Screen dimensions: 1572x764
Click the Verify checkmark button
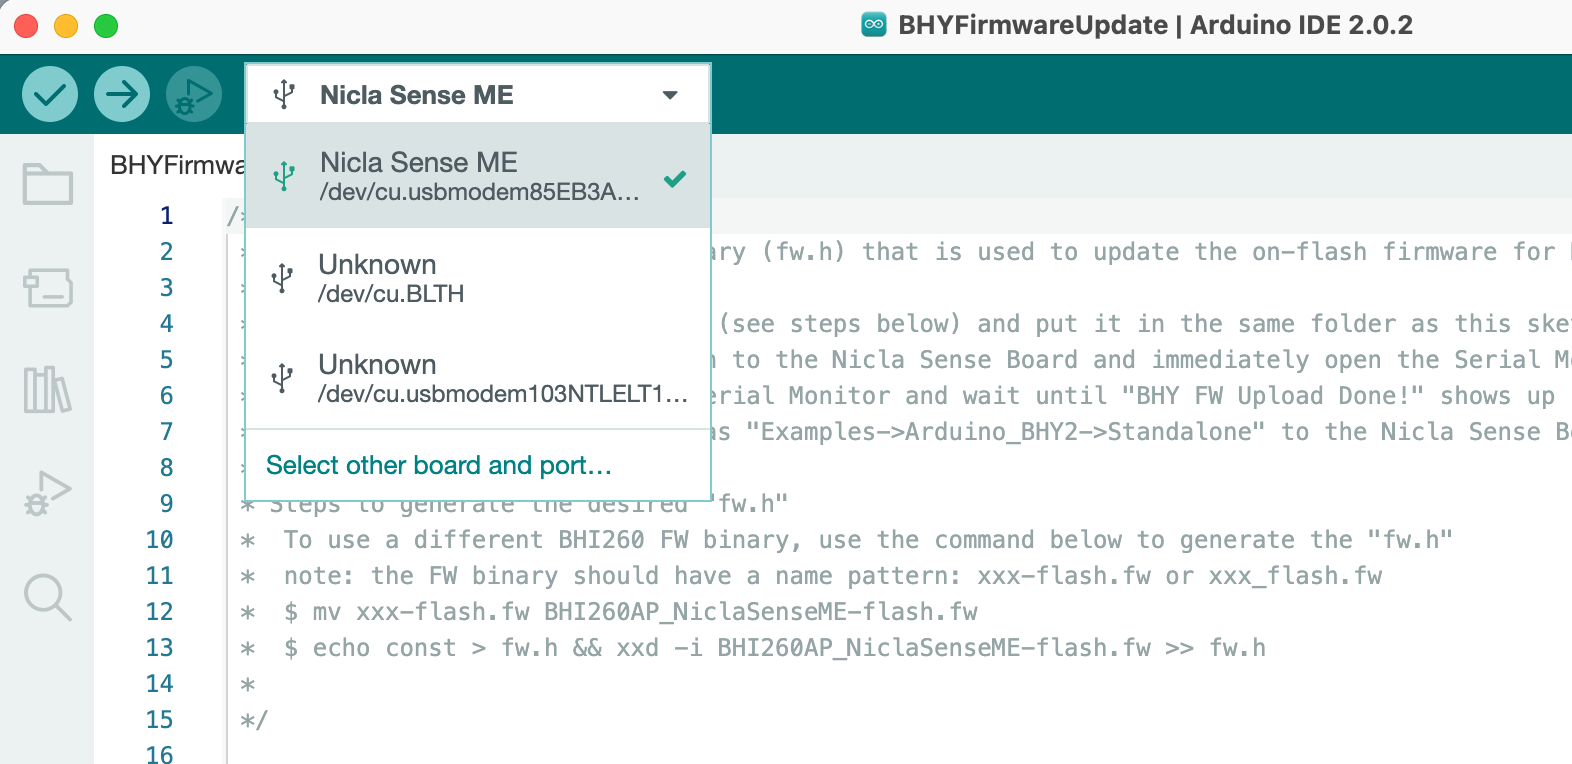[x=50, y=95]
